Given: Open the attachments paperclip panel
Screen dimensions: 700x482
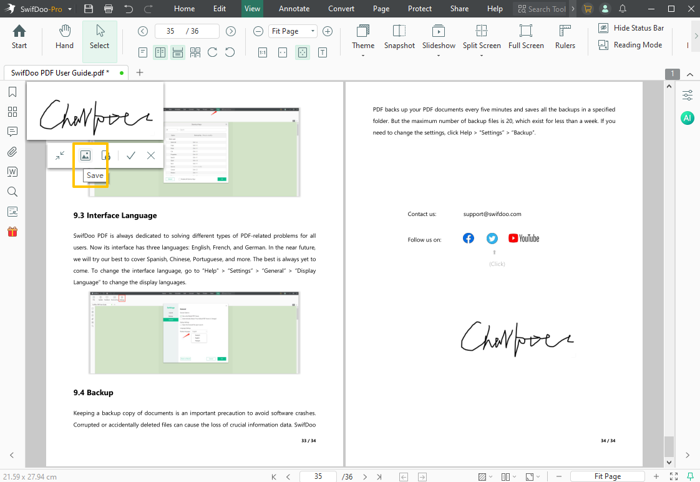Looking at the screenshot, I should [12, 152].
